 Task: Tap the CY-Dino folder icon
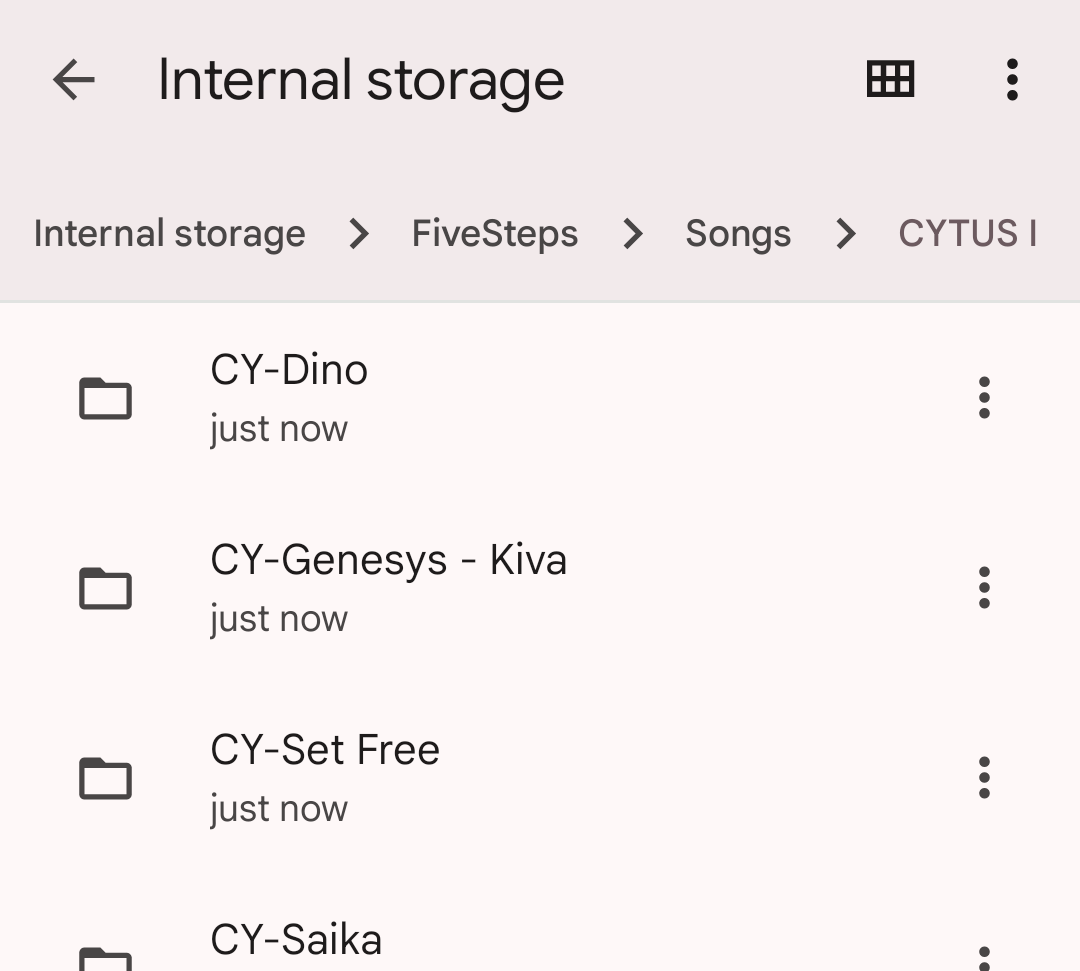pyautogui.click(x=106, y=398)
